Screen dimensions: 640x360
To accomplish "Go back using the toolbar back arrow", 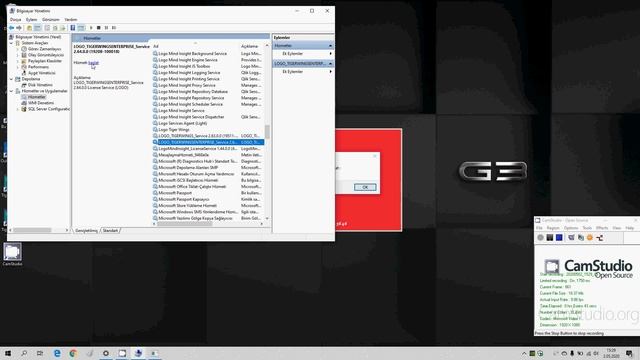I will 11,28.
